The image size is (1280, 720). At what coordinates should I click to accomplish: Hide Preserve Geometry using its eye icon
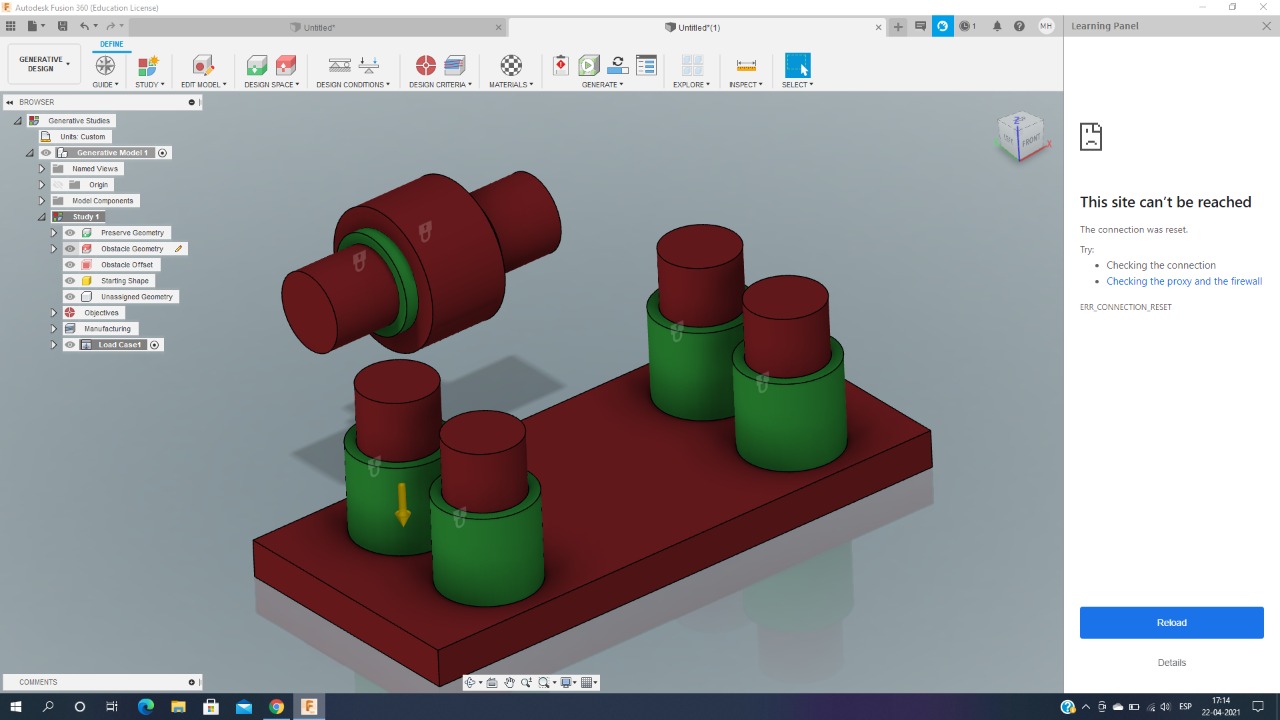[x=70, y=233]
